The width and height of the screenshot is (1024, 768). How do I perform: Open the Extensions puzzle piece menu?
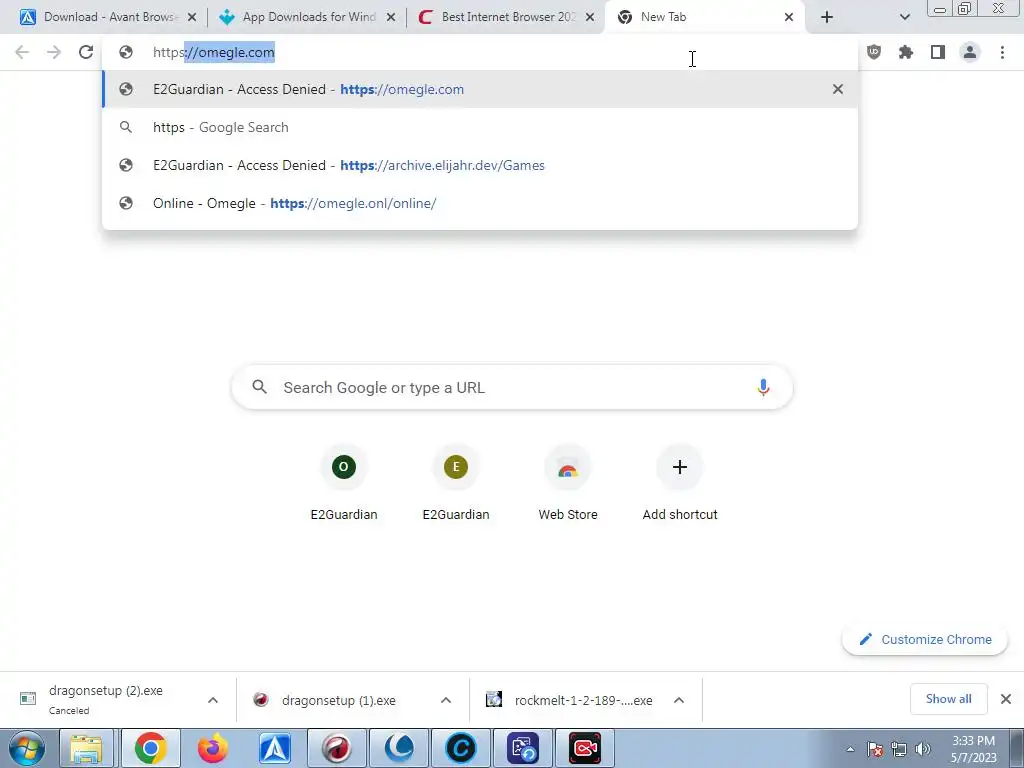(906, 52)
